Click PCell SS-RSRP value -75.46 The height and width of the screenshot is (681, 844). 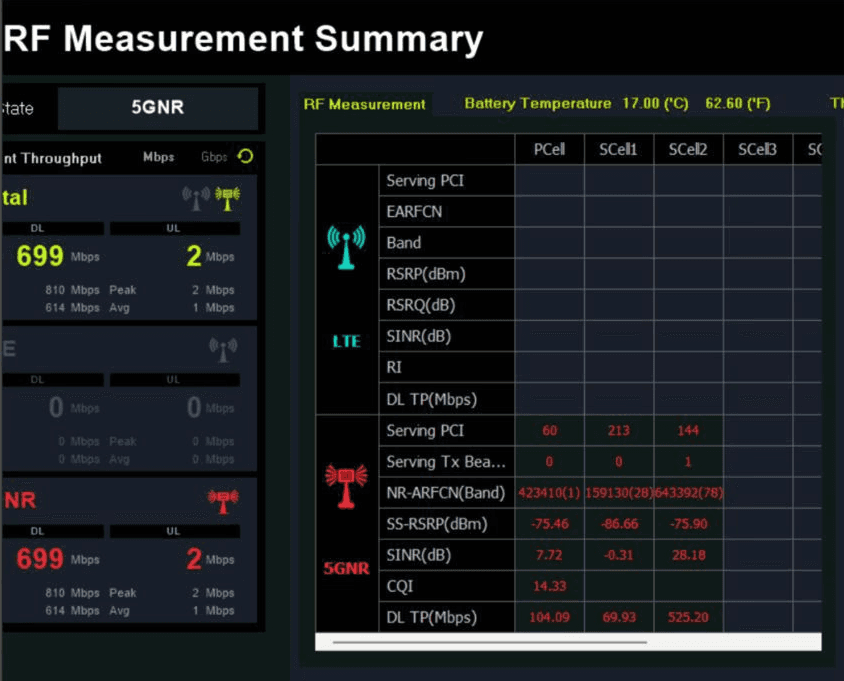(550, 524)
